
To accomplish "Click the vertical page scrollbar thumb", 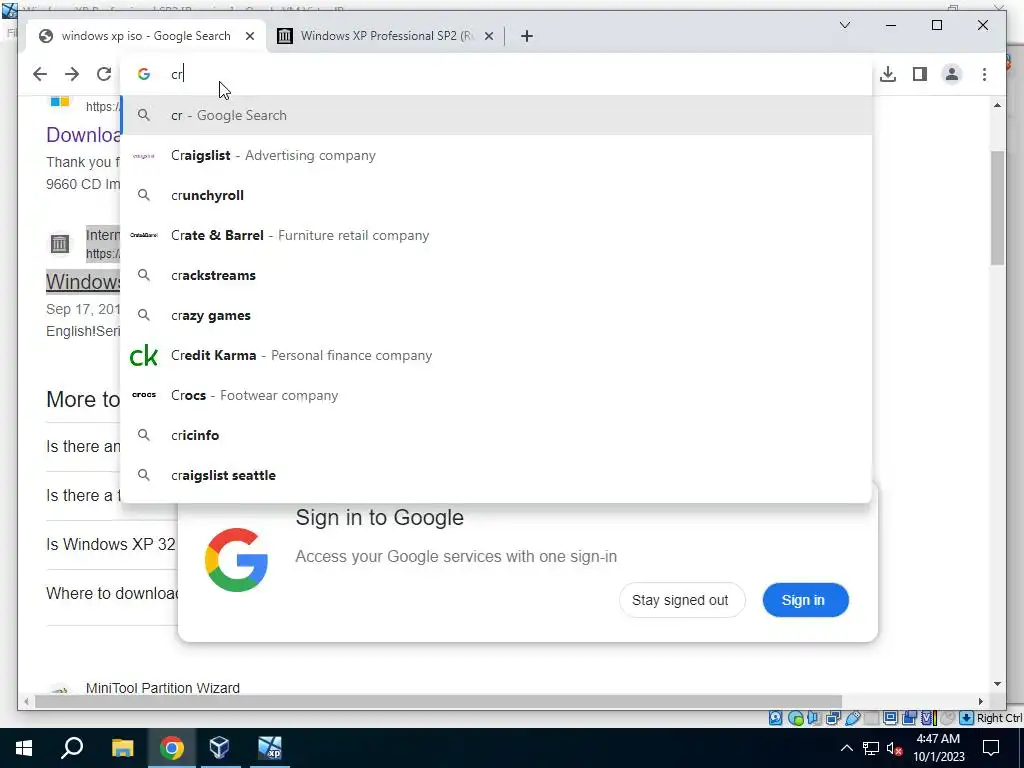I will tap(997, 208).
